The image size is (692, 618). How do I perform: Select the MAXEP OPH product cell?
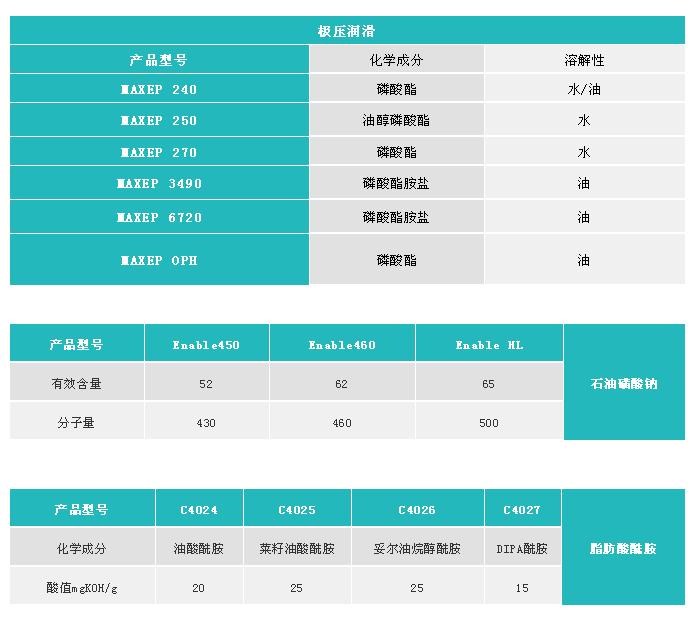pos(159,260)
